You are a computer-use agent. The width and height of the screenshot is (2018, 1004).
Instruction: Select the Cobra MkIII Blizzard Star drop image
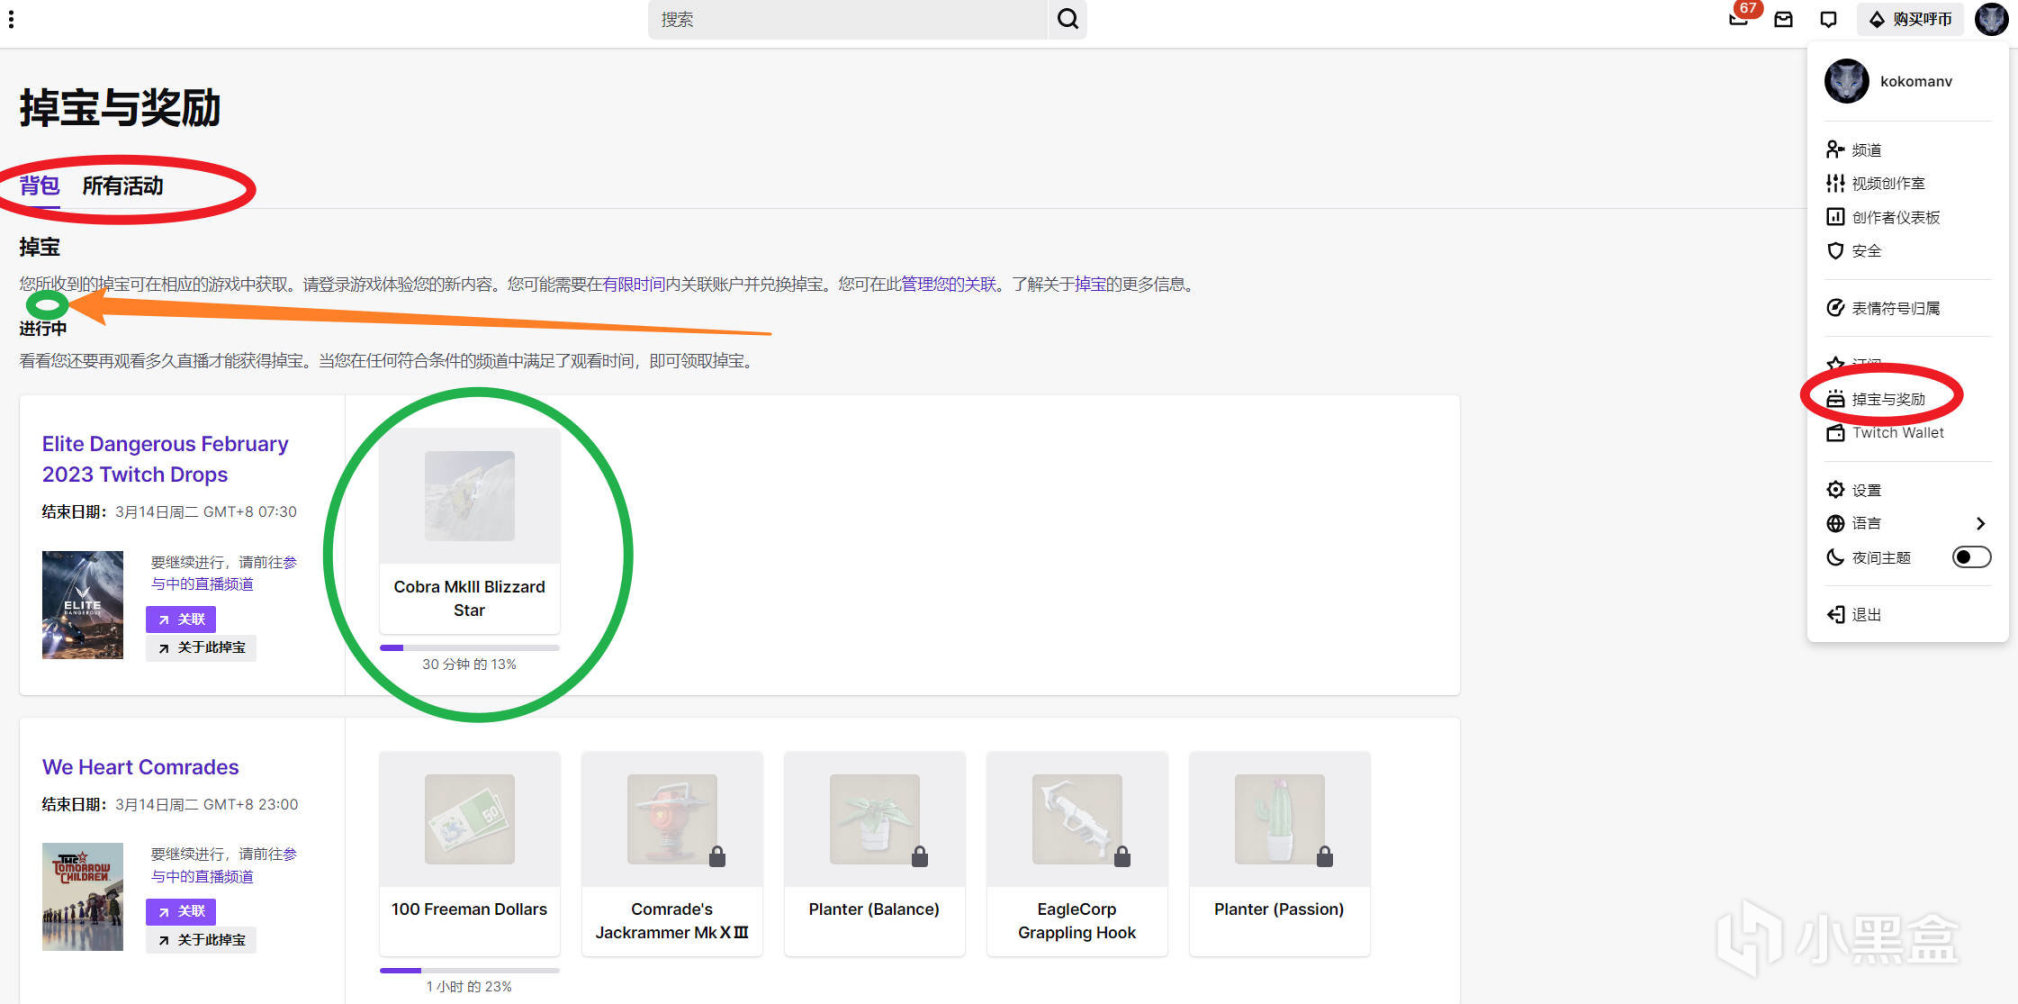click(469, 496)
